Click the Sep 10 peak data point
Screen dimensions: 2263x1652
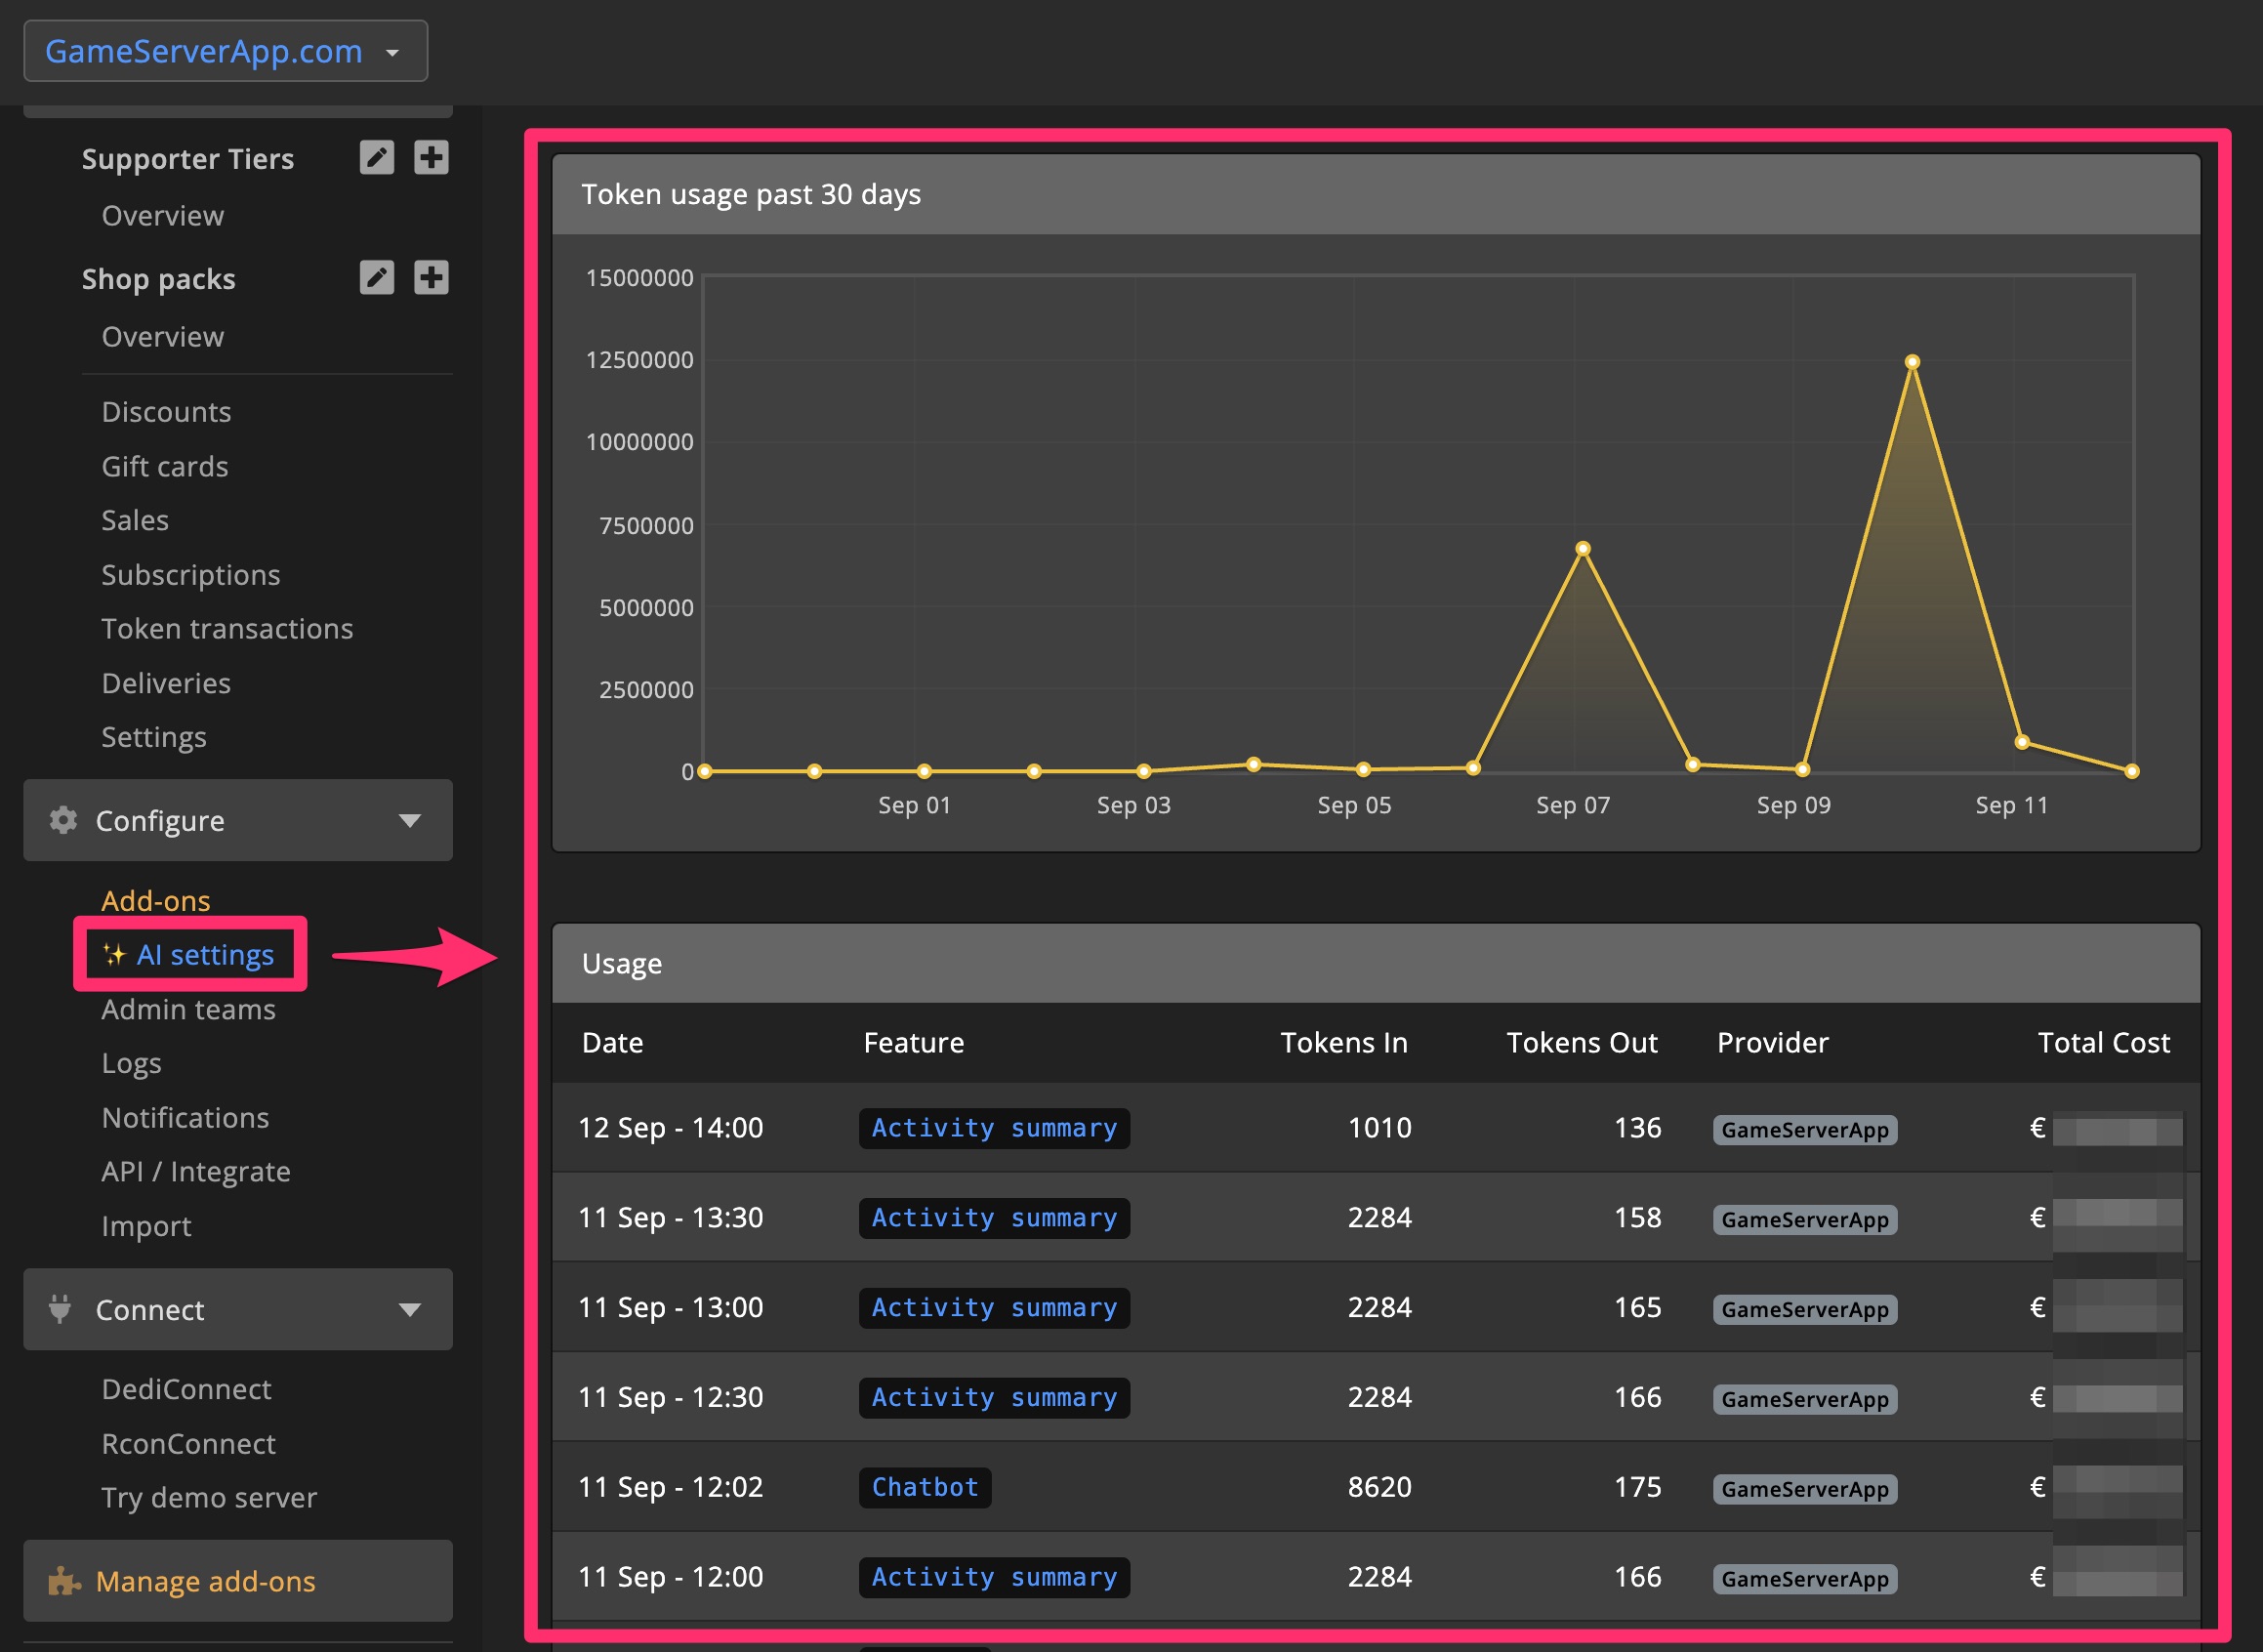[x=1912, y=362]
